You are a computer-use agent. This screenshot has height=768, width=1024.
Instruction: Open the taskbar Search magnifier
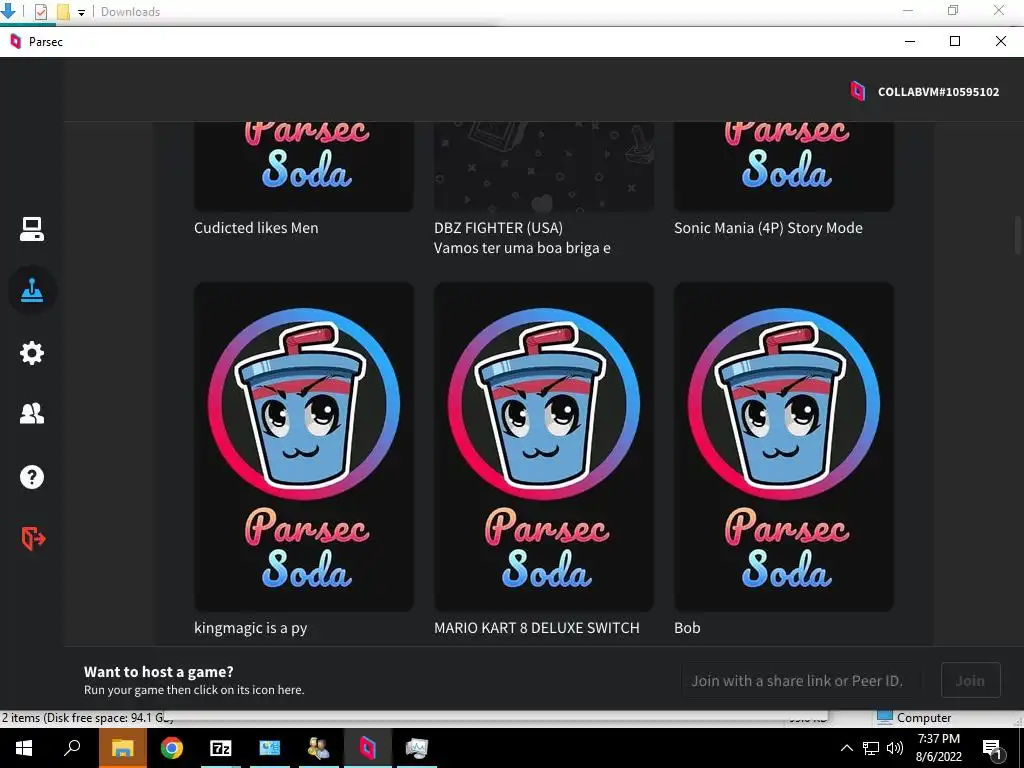coord(72,748)
